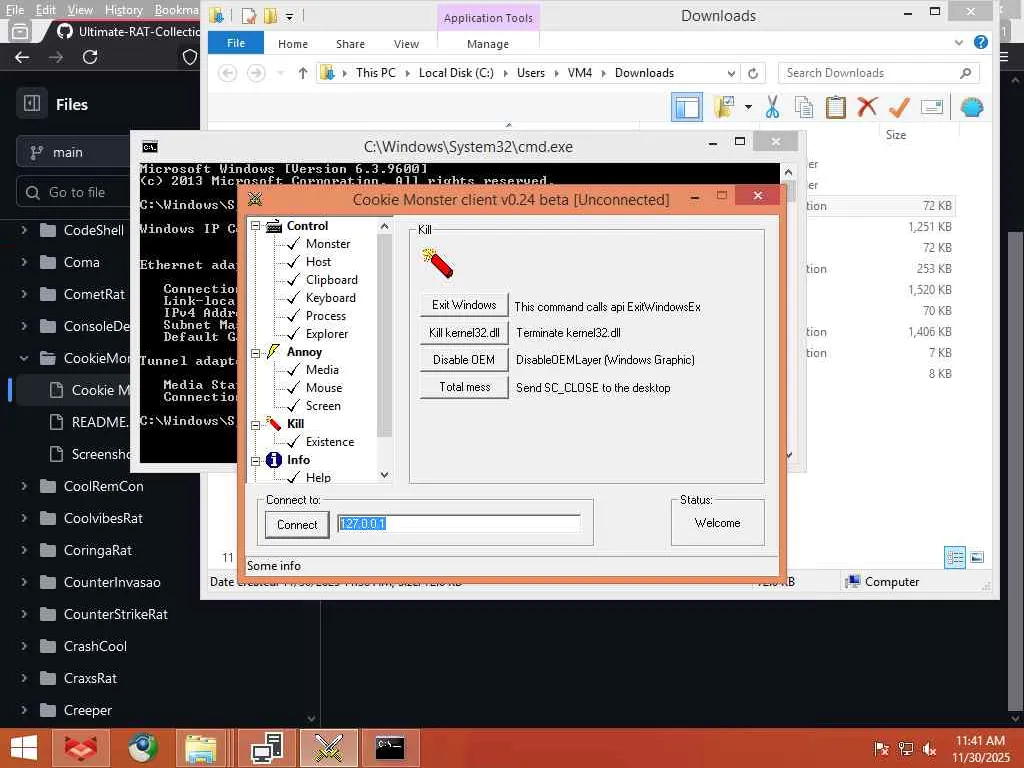
Task: Collapse the Control tree node
Action: pyautogui.click(x=255, y=226)
